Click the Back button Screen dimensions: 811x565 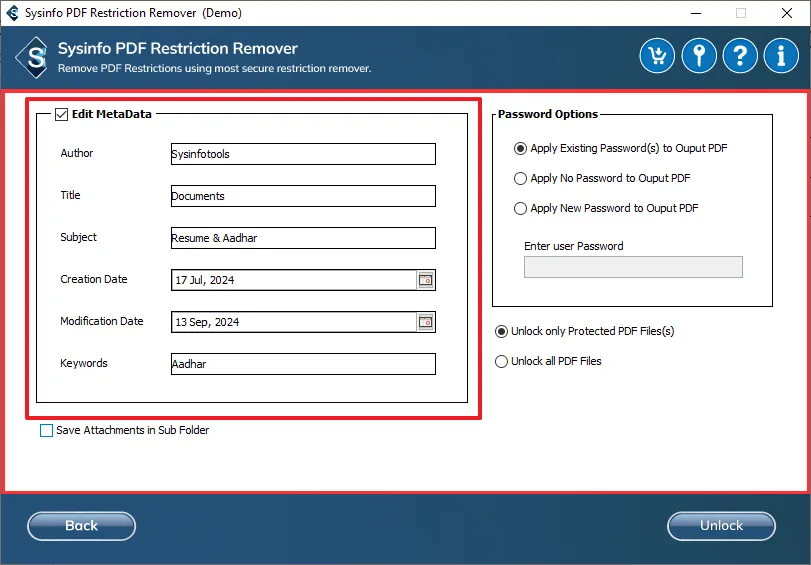(81, 526)
